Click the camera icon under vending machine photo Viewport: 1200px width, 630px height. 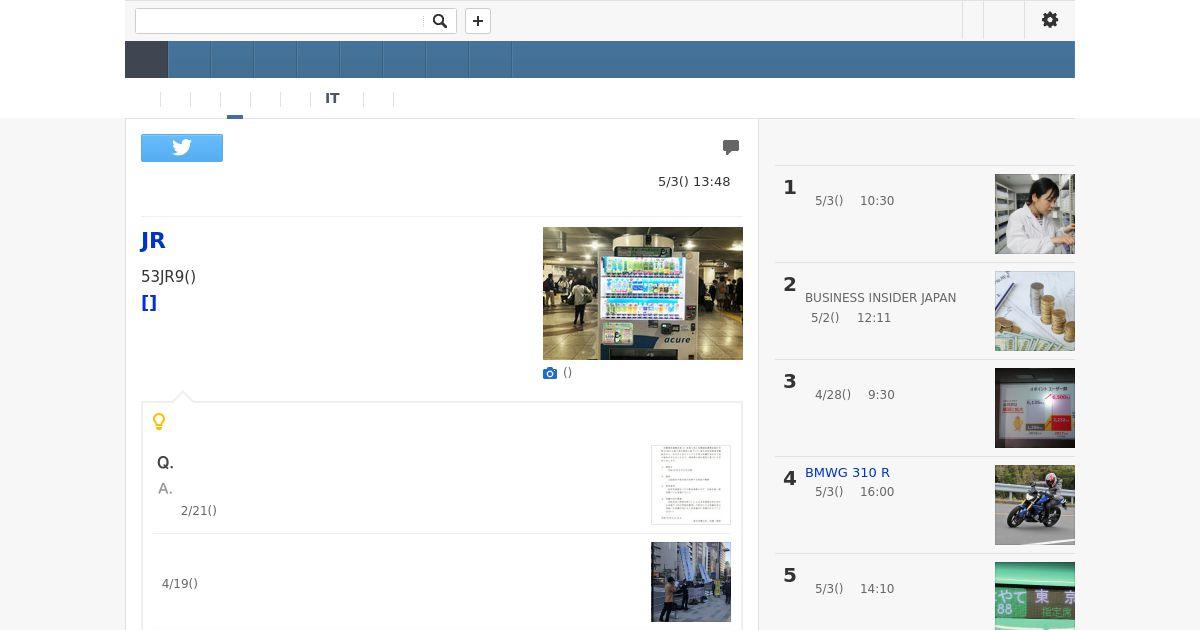(550, 373)
